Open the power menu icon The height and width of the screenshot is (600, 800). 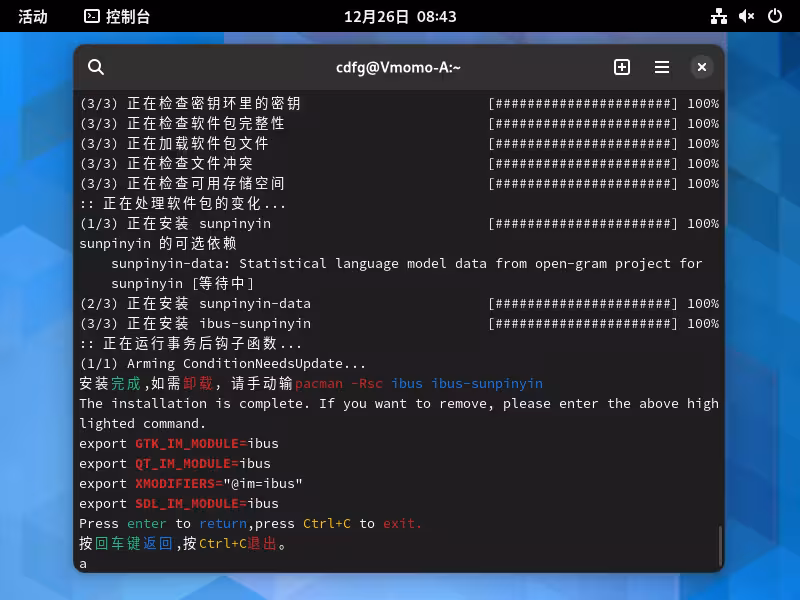[x=774, y=16]
